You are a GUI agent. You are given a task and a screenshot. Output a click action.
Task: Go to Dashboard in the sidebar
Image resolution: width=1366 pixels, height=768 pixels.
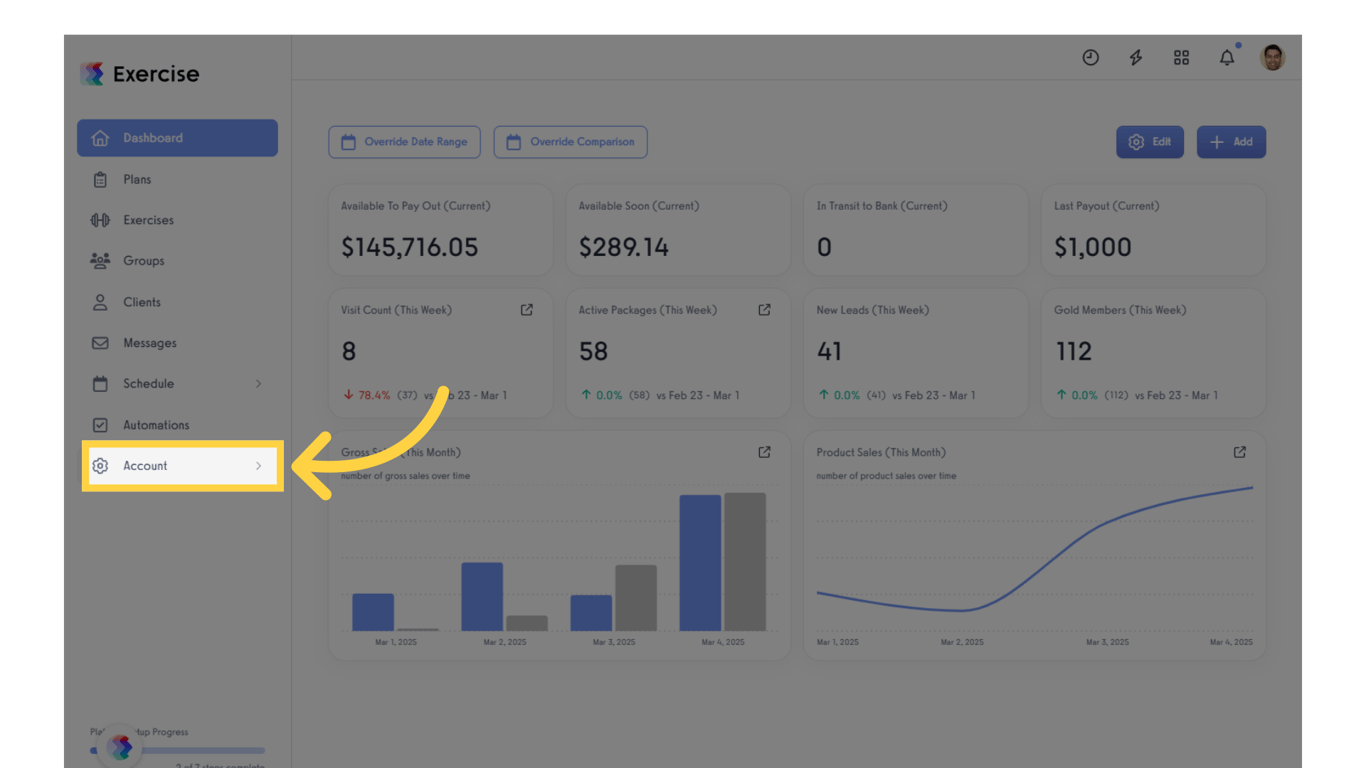[x=177, y=138]
